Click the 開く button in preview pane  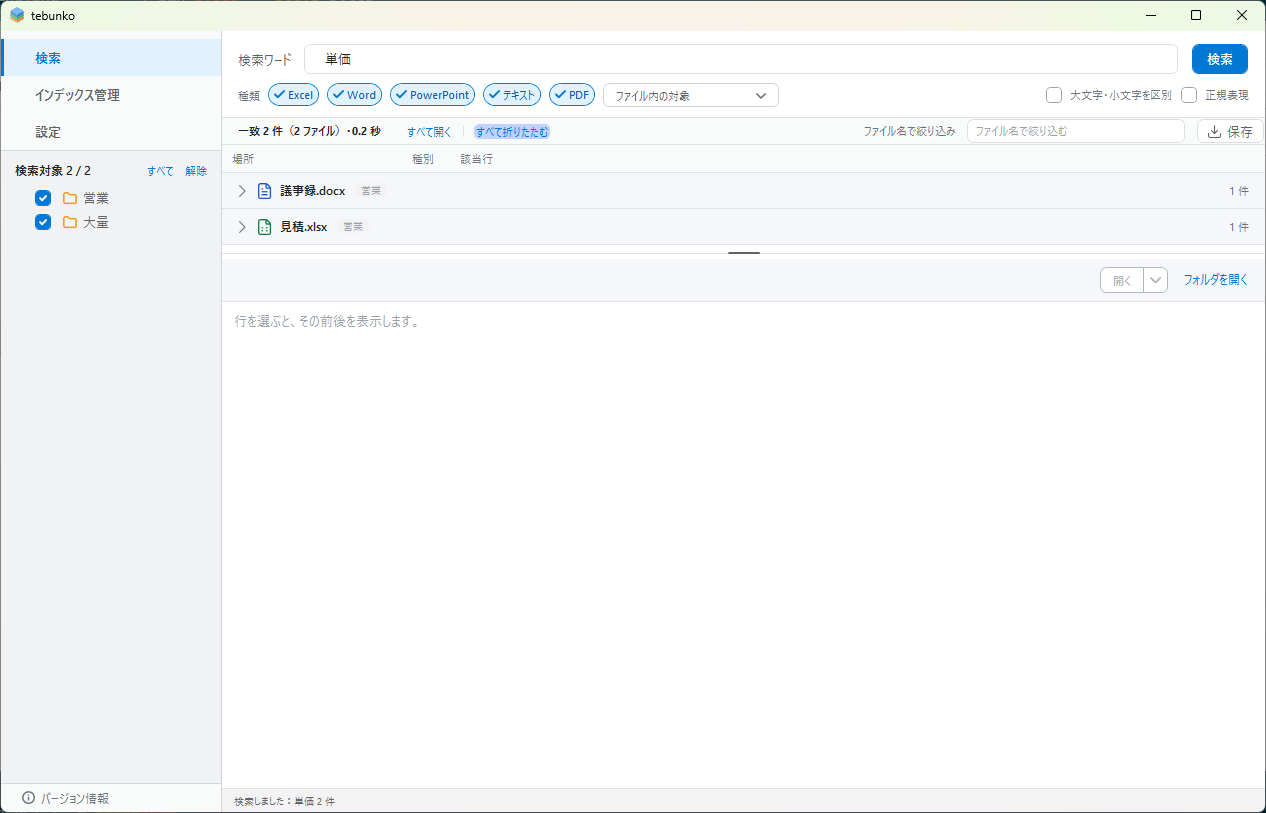(x=1122, y=280)
